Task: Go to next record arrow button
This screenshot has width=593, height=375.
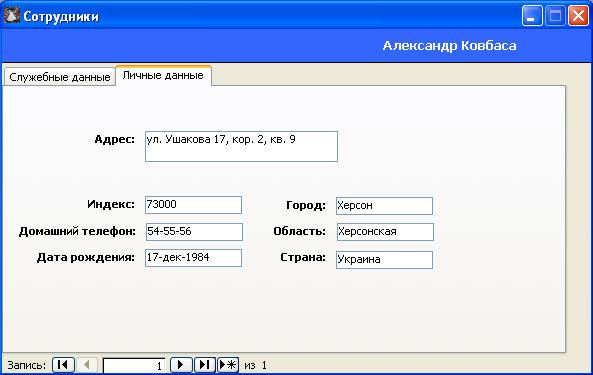Action: [x=181, y=365]
